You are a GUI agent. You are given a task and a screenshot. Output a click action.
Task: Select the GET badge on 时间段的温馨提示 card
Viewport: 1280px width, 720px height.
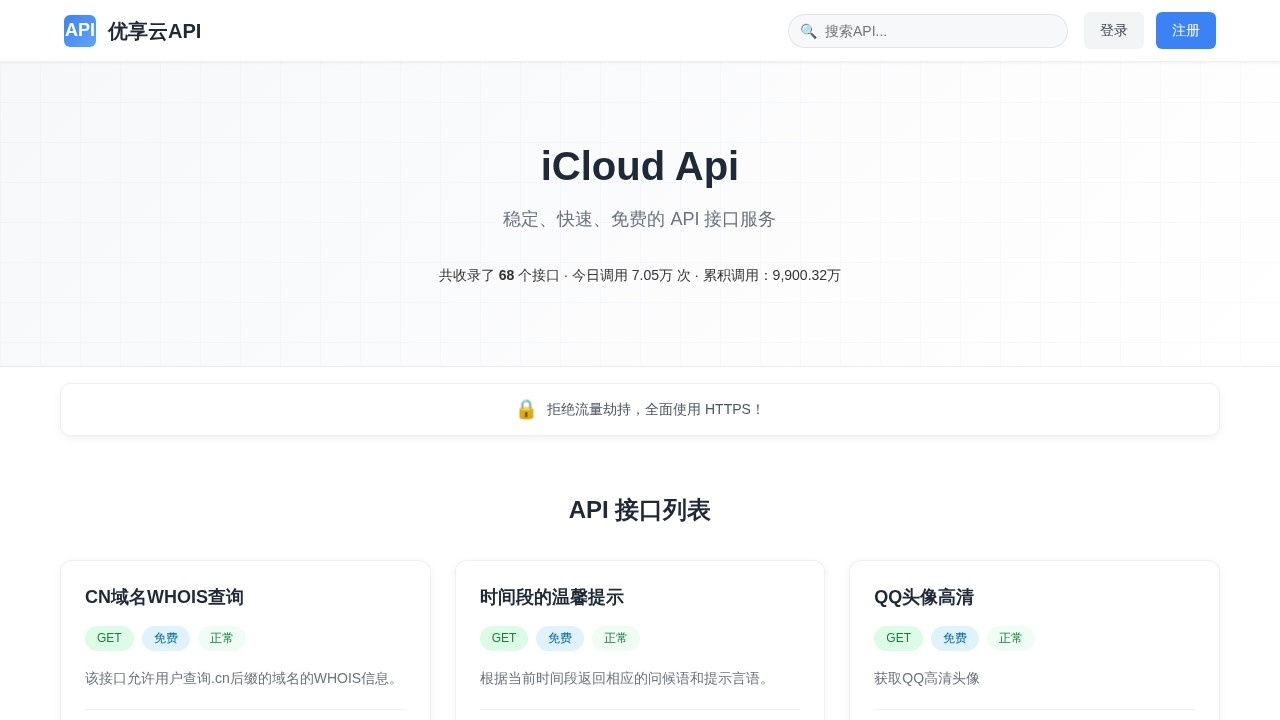pos(503,638)
